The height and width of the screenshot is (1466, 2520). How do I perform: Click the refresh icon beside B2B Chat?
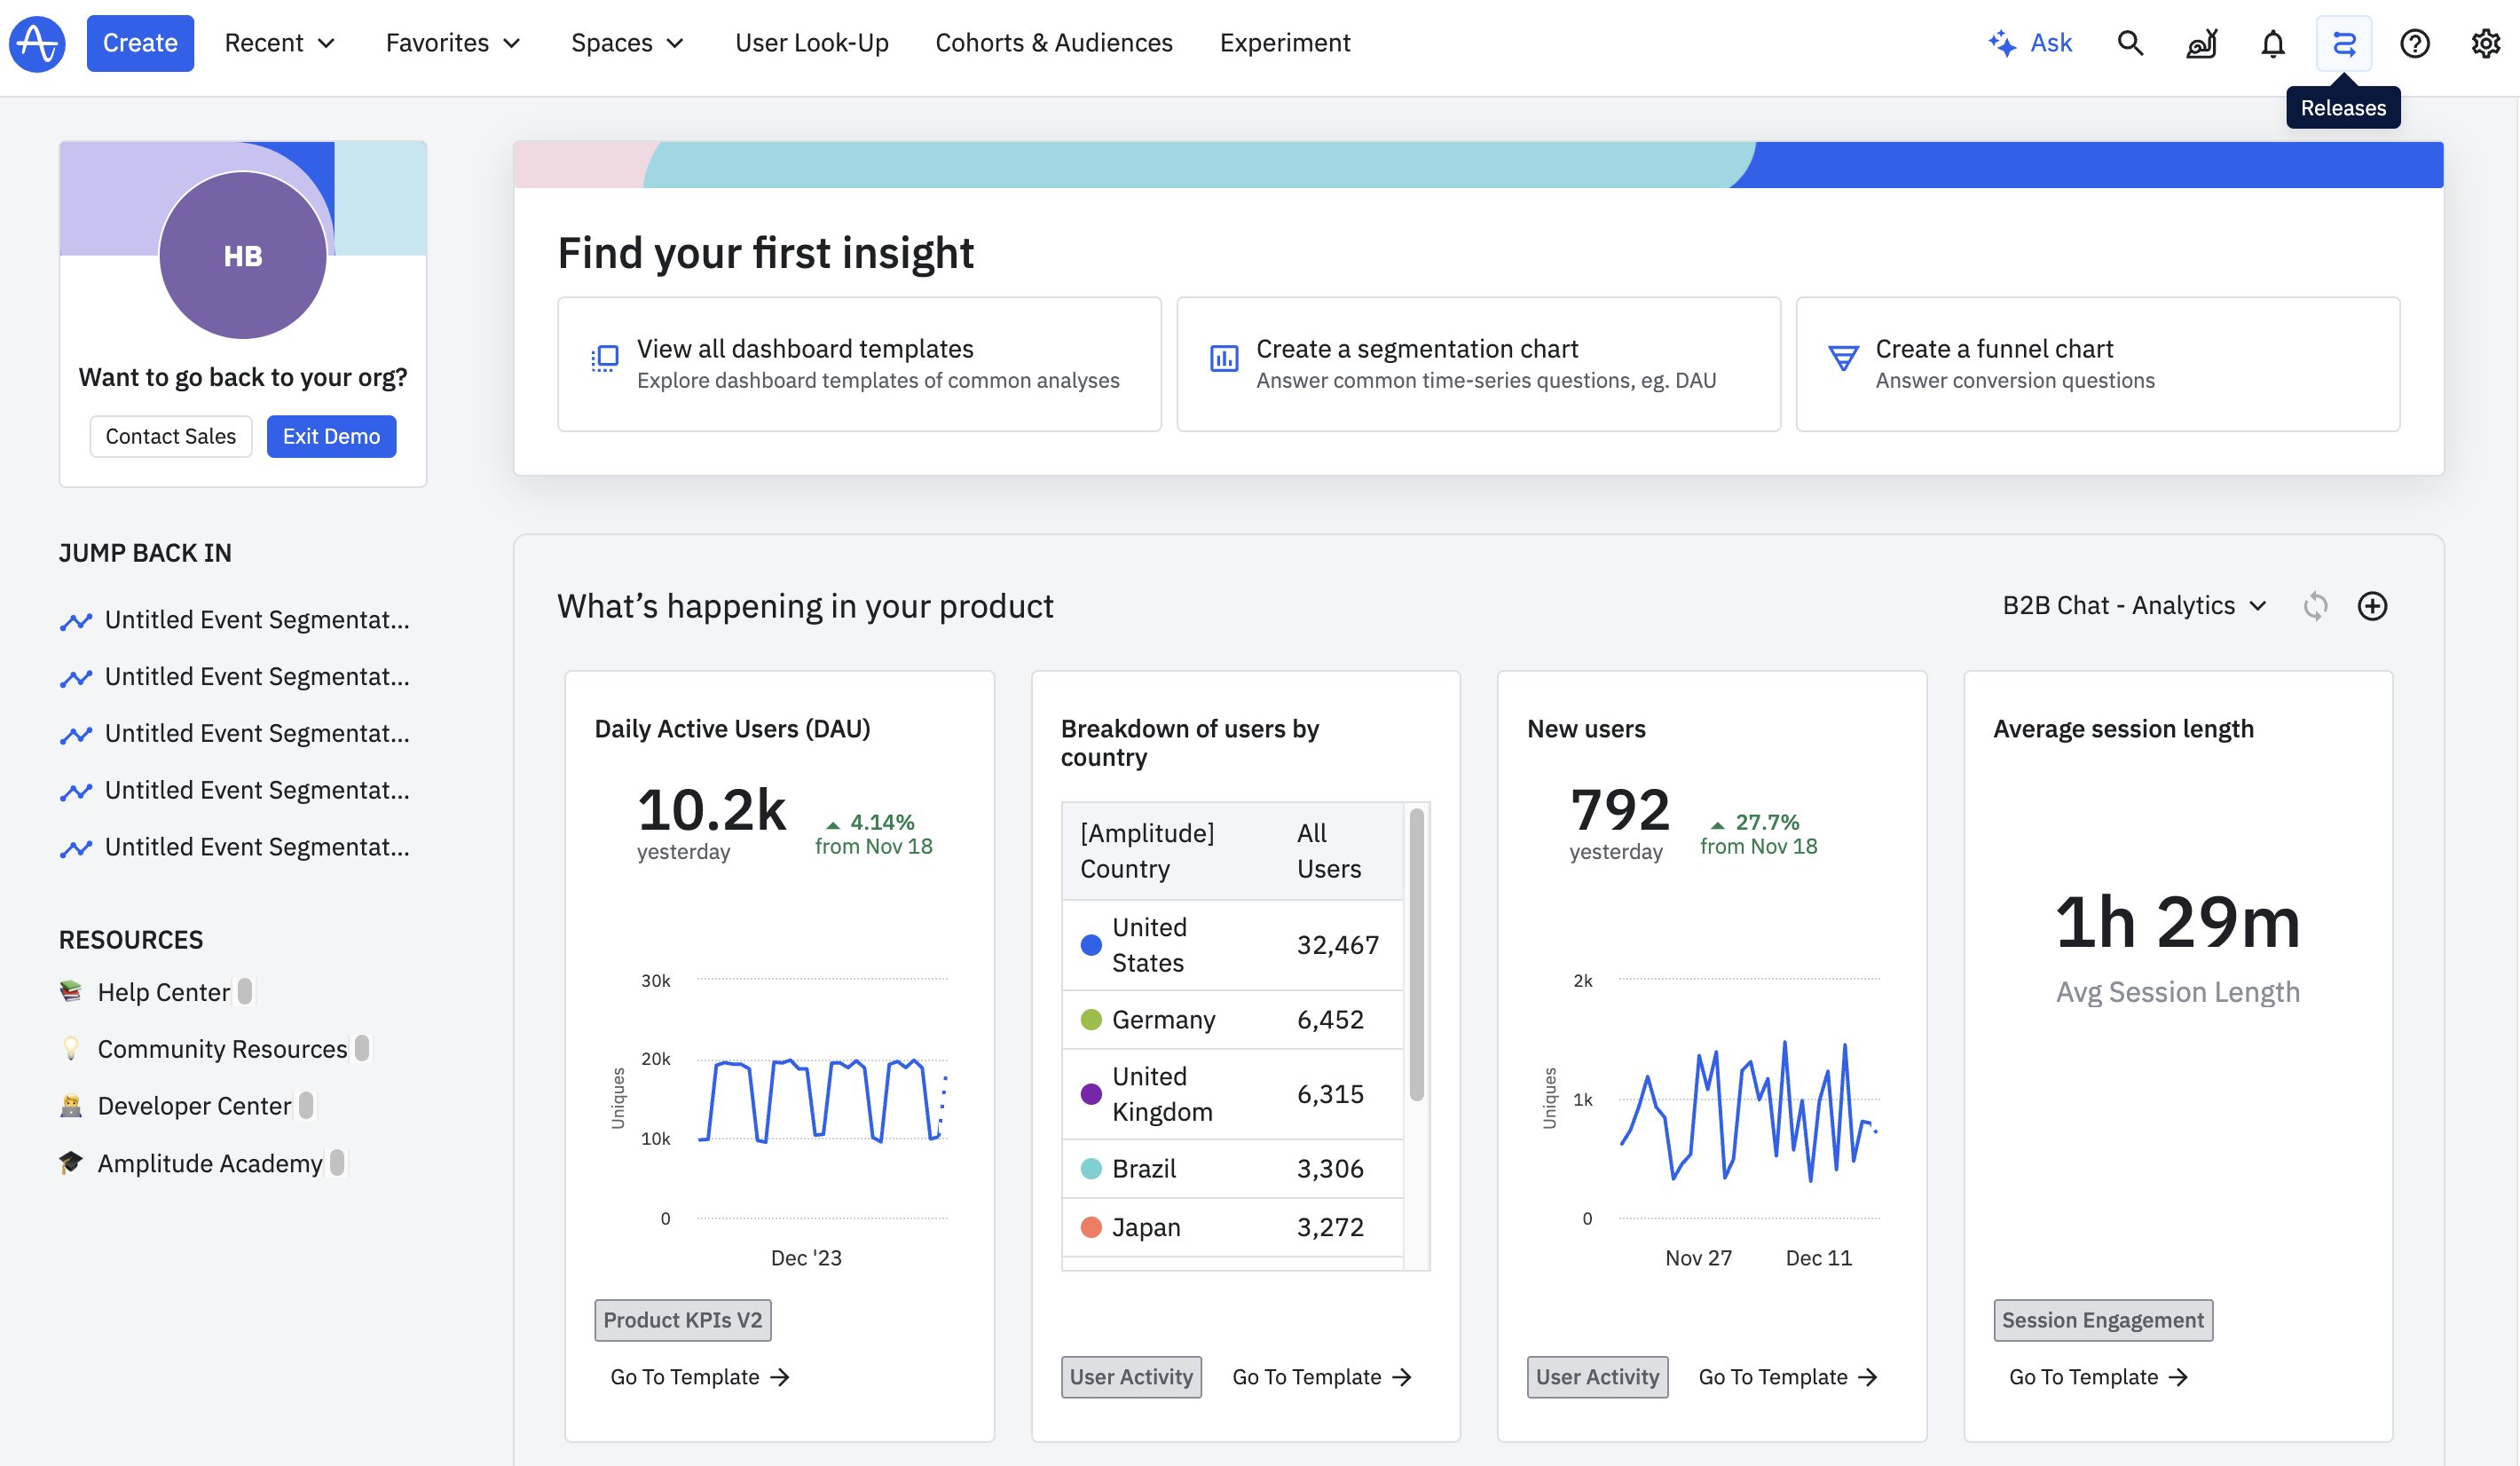click(x=2315, y=606)
